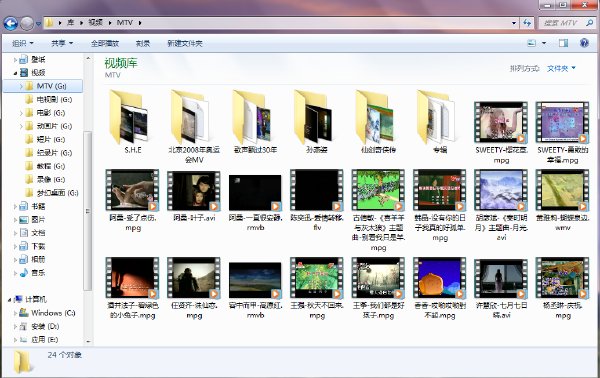Click navigation pane scrollbar down arrow
Image resolution: width=600 pixels, height=378 pixels.
tap(88, 341)
